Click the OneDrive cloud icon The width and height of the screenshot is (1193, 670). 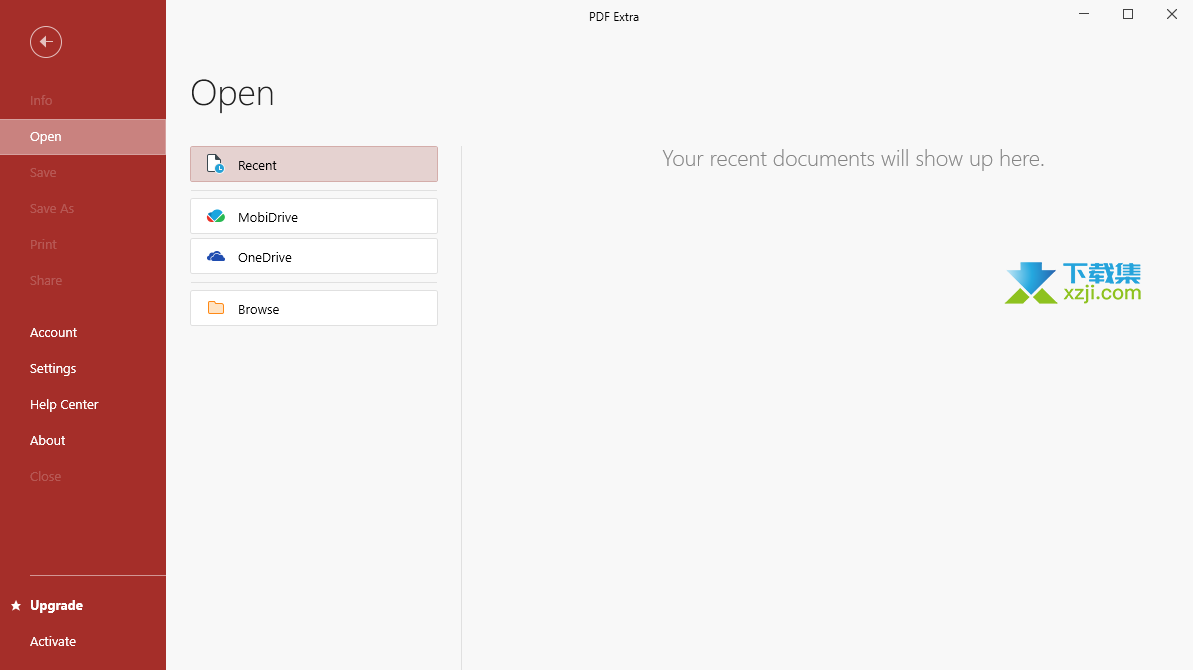(x=215, y=256)
